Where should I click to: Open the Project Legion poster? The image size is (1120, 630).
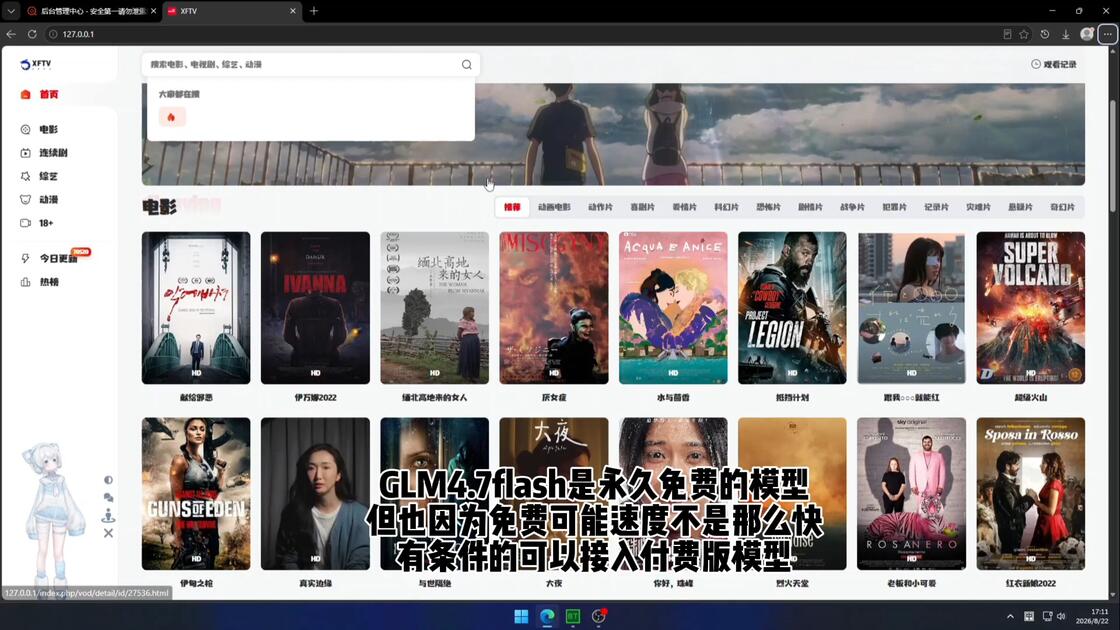[792, 308]
